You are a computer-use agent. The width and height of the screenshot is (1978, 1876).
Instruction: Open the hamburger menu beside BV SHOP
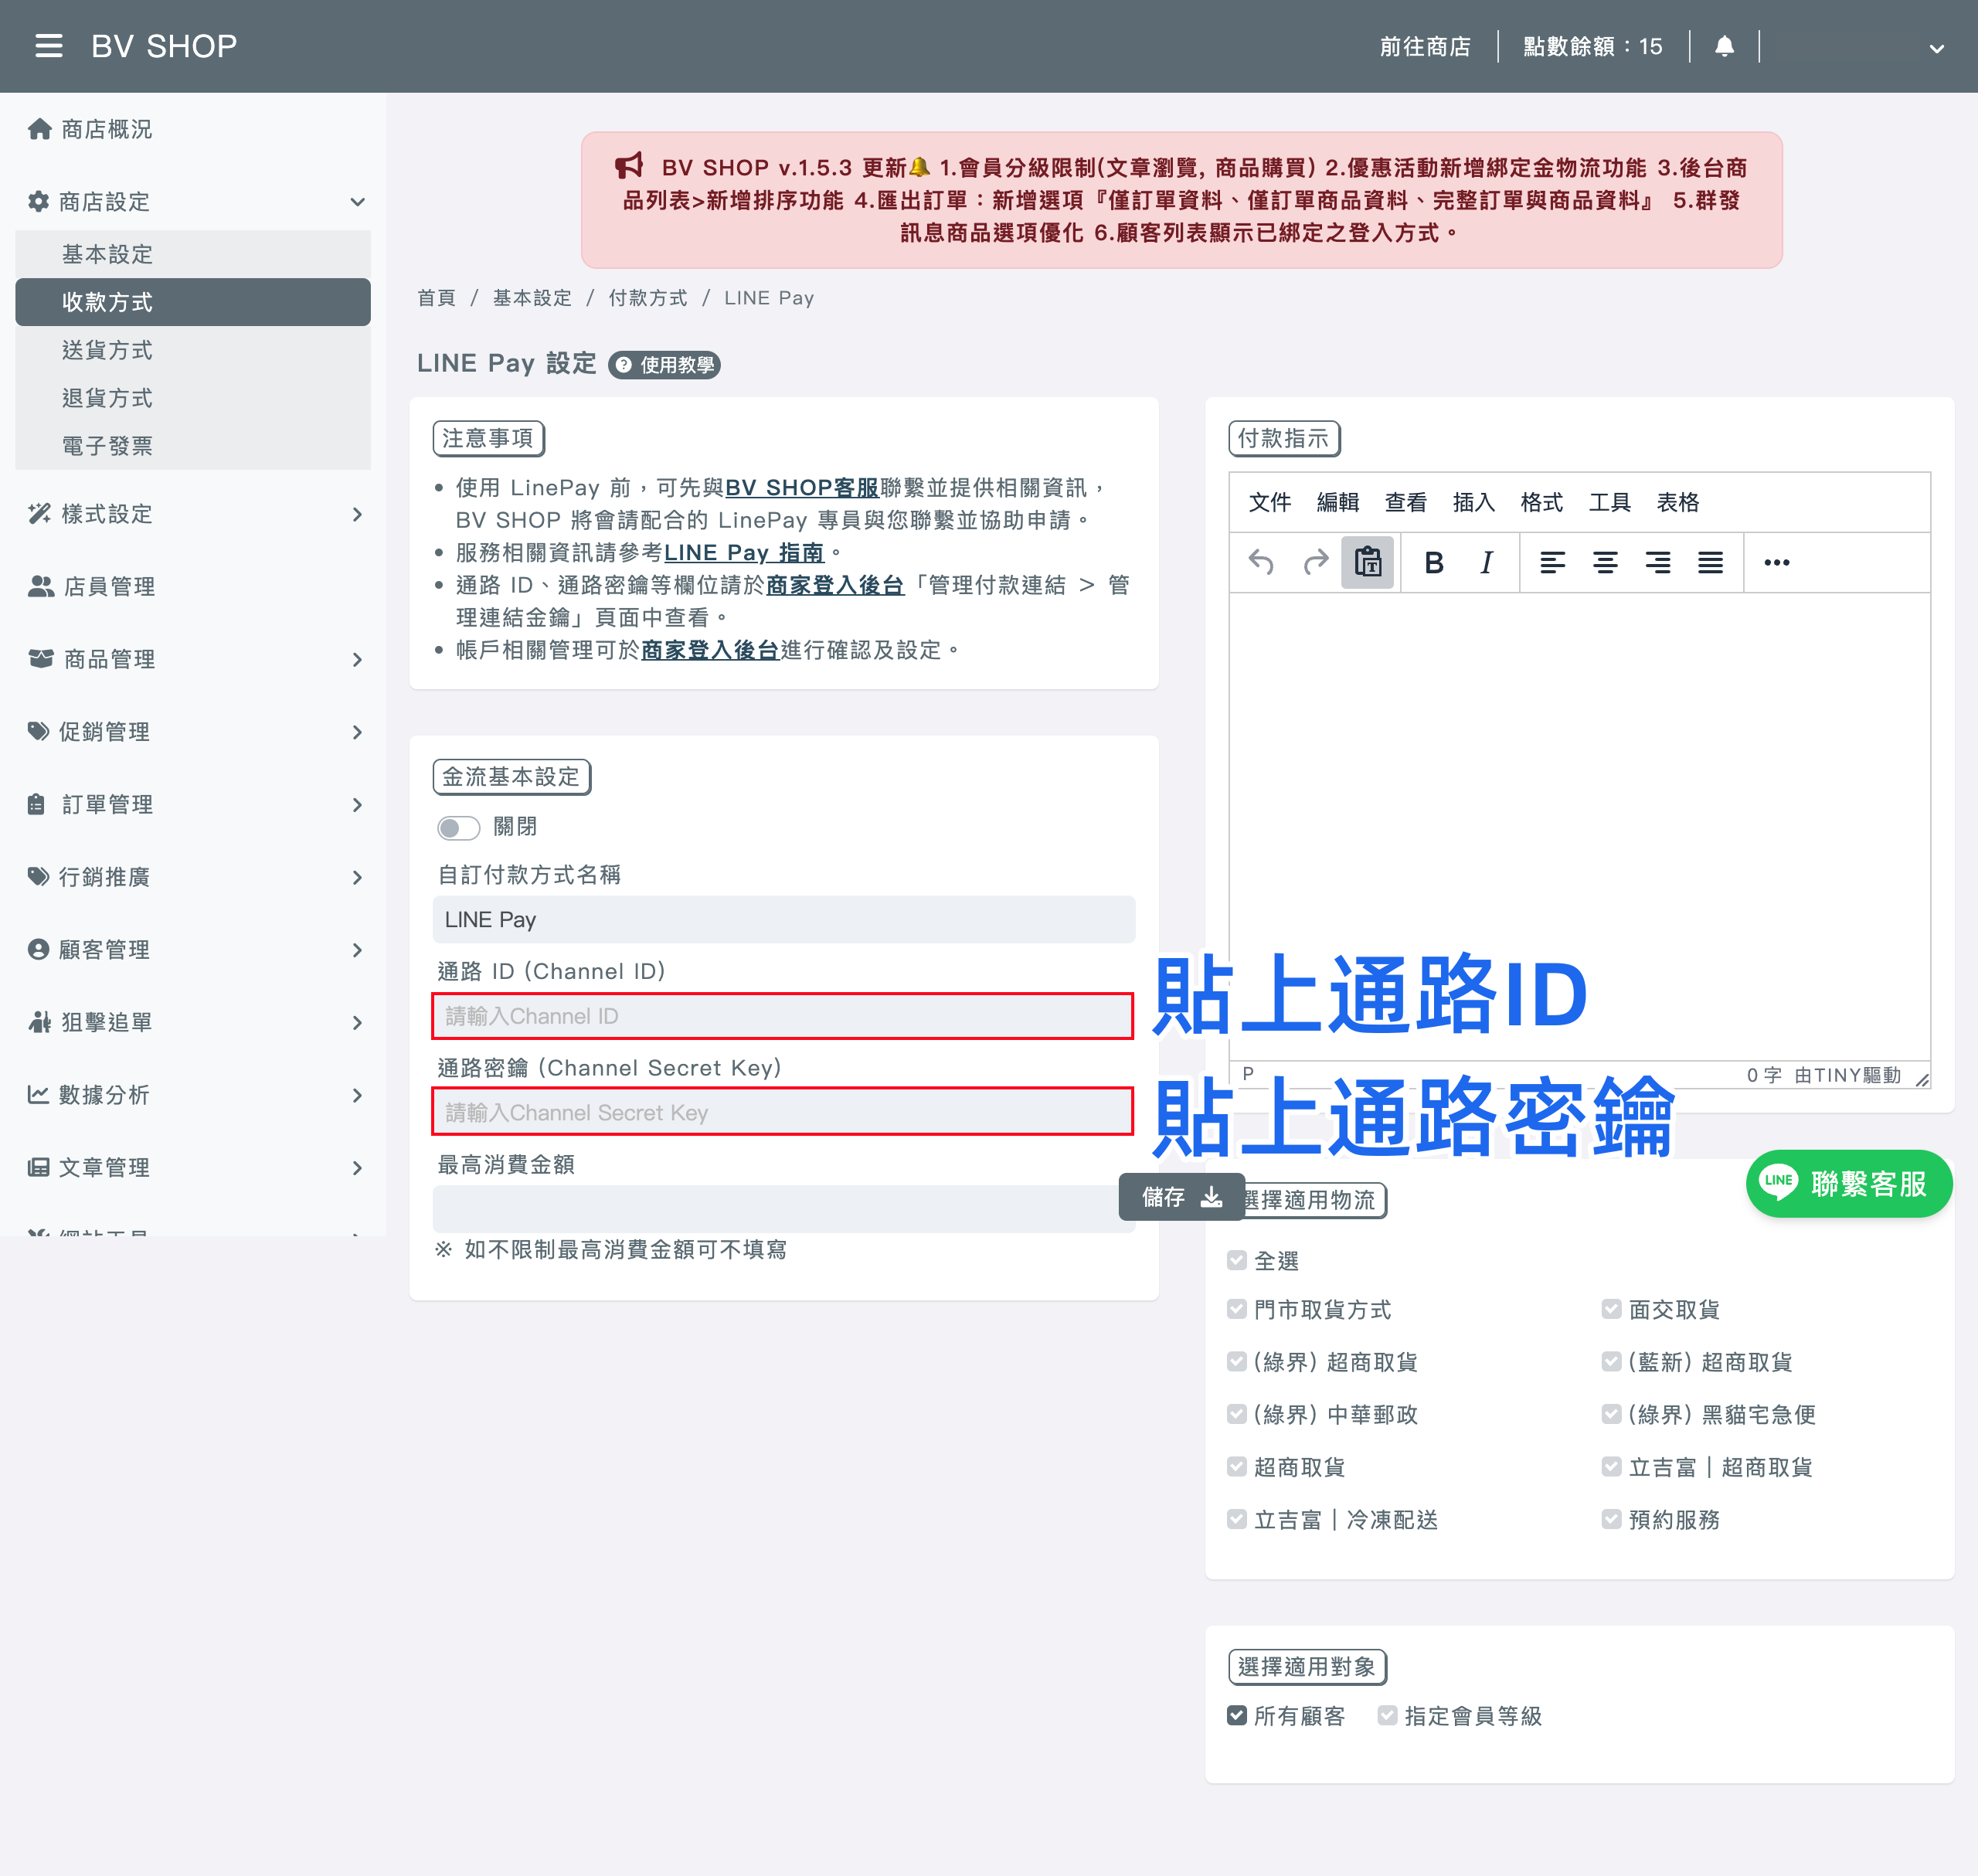click(48, 46)
